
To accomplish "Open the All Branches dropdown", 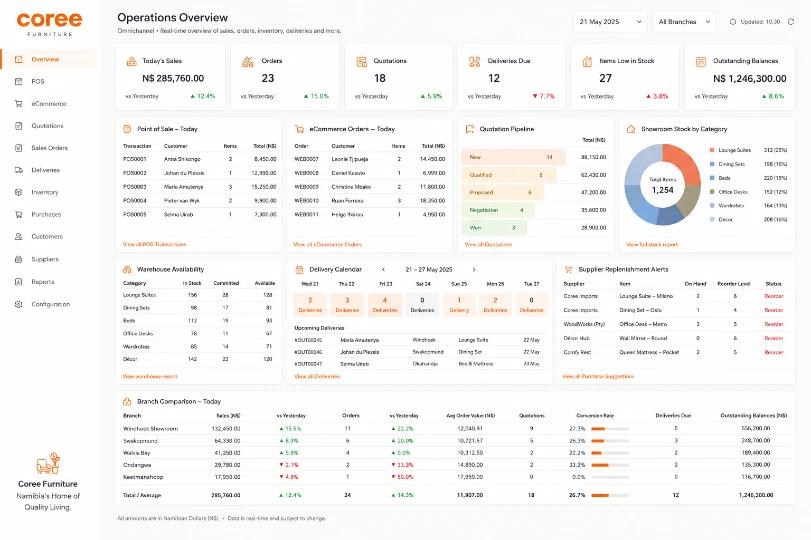I will point(684,22).
